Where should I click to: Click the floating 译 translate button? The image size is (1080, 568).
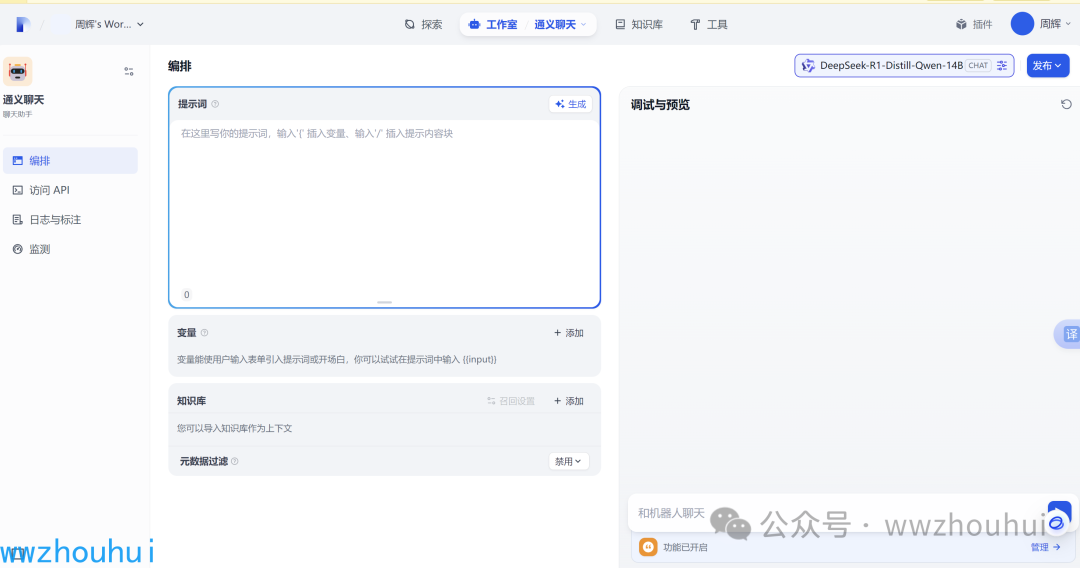(x=1070, y=334)
